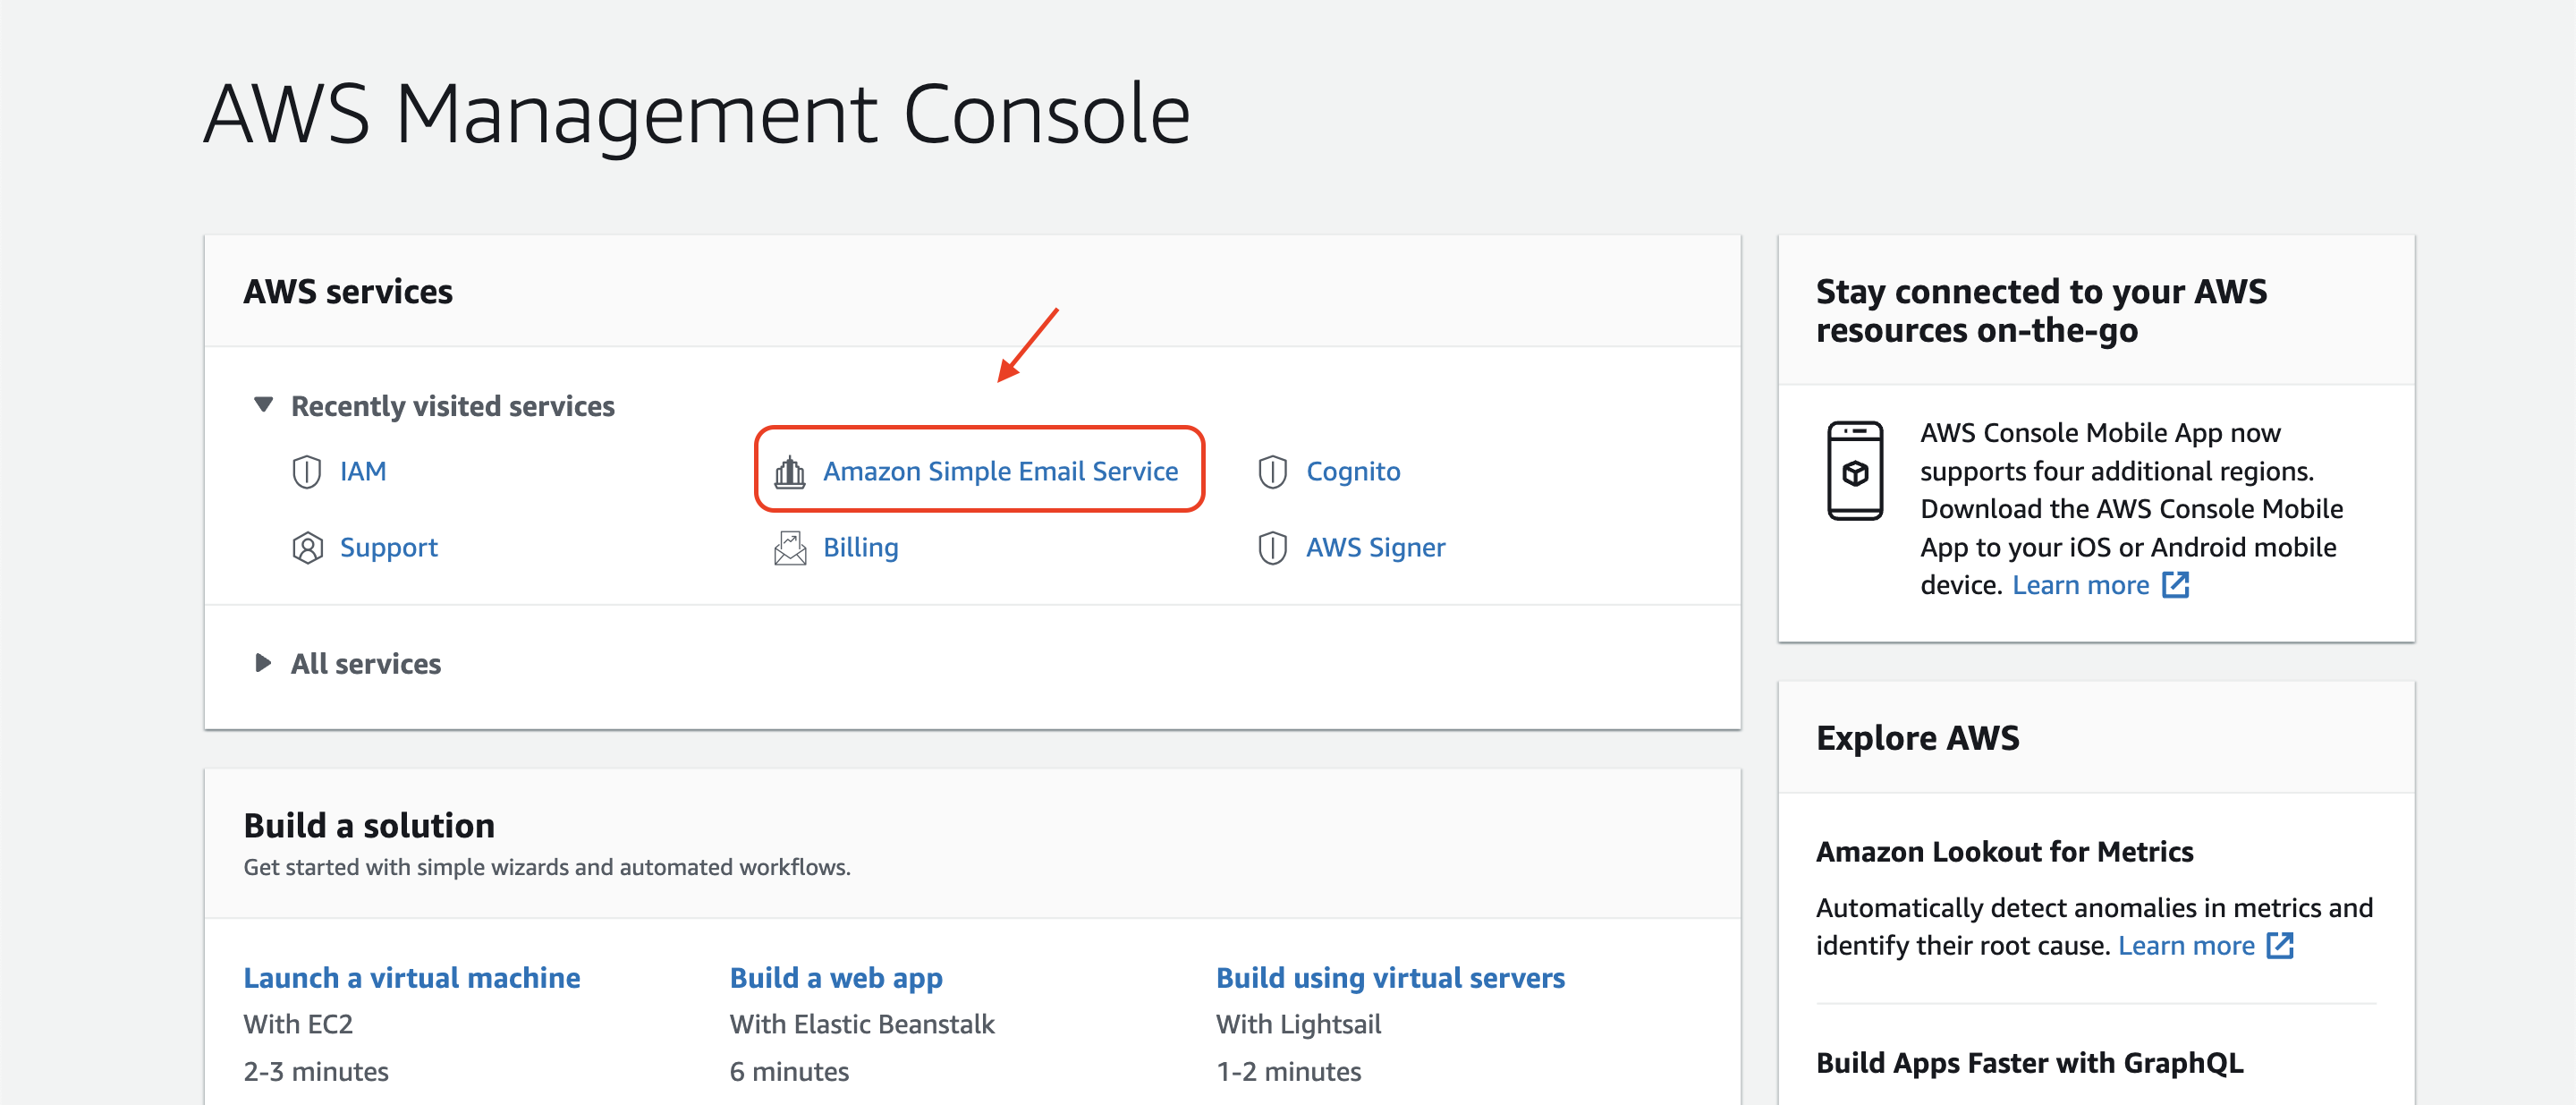Click external link icon next to Lookout for Metrics Learn more

pyautogui.click(x=2280, y=945)
